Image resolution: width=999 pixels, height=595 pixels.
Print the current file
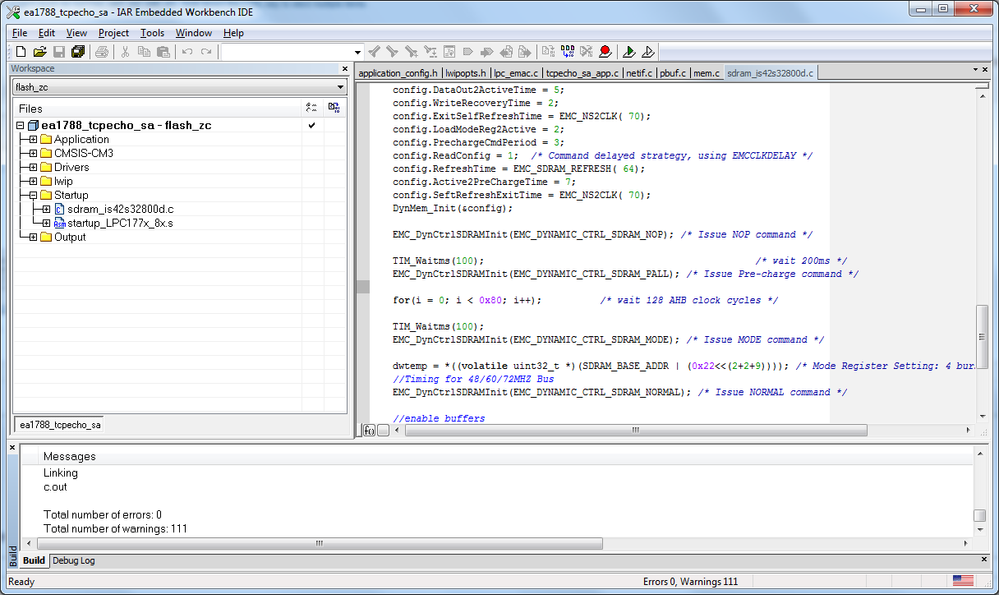101,52
